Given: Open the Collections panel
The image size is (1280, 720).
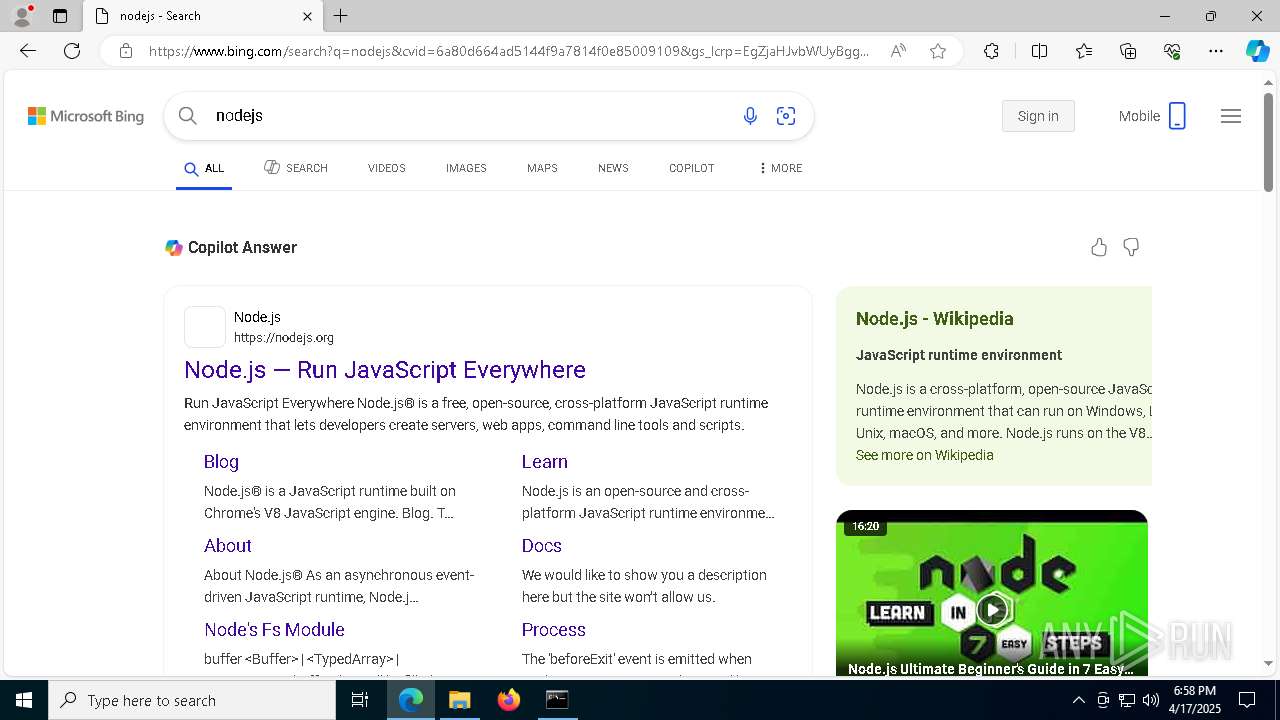Looking at the screenshot, I should (1128, 51).
